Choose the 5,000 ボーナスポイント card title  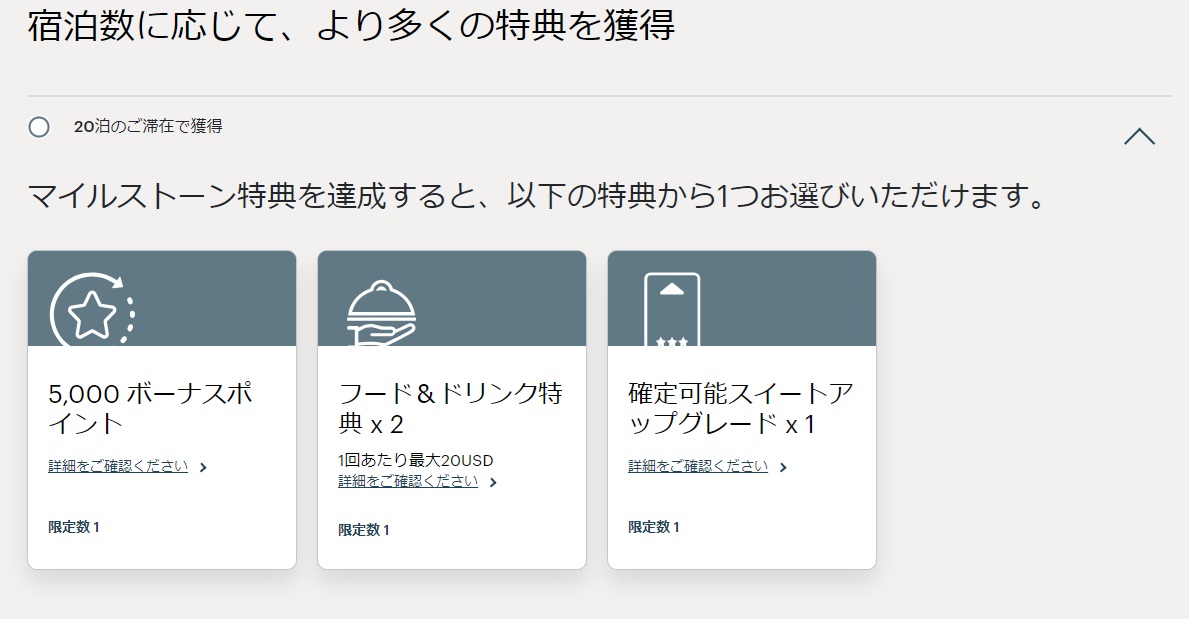click(150, 408)
